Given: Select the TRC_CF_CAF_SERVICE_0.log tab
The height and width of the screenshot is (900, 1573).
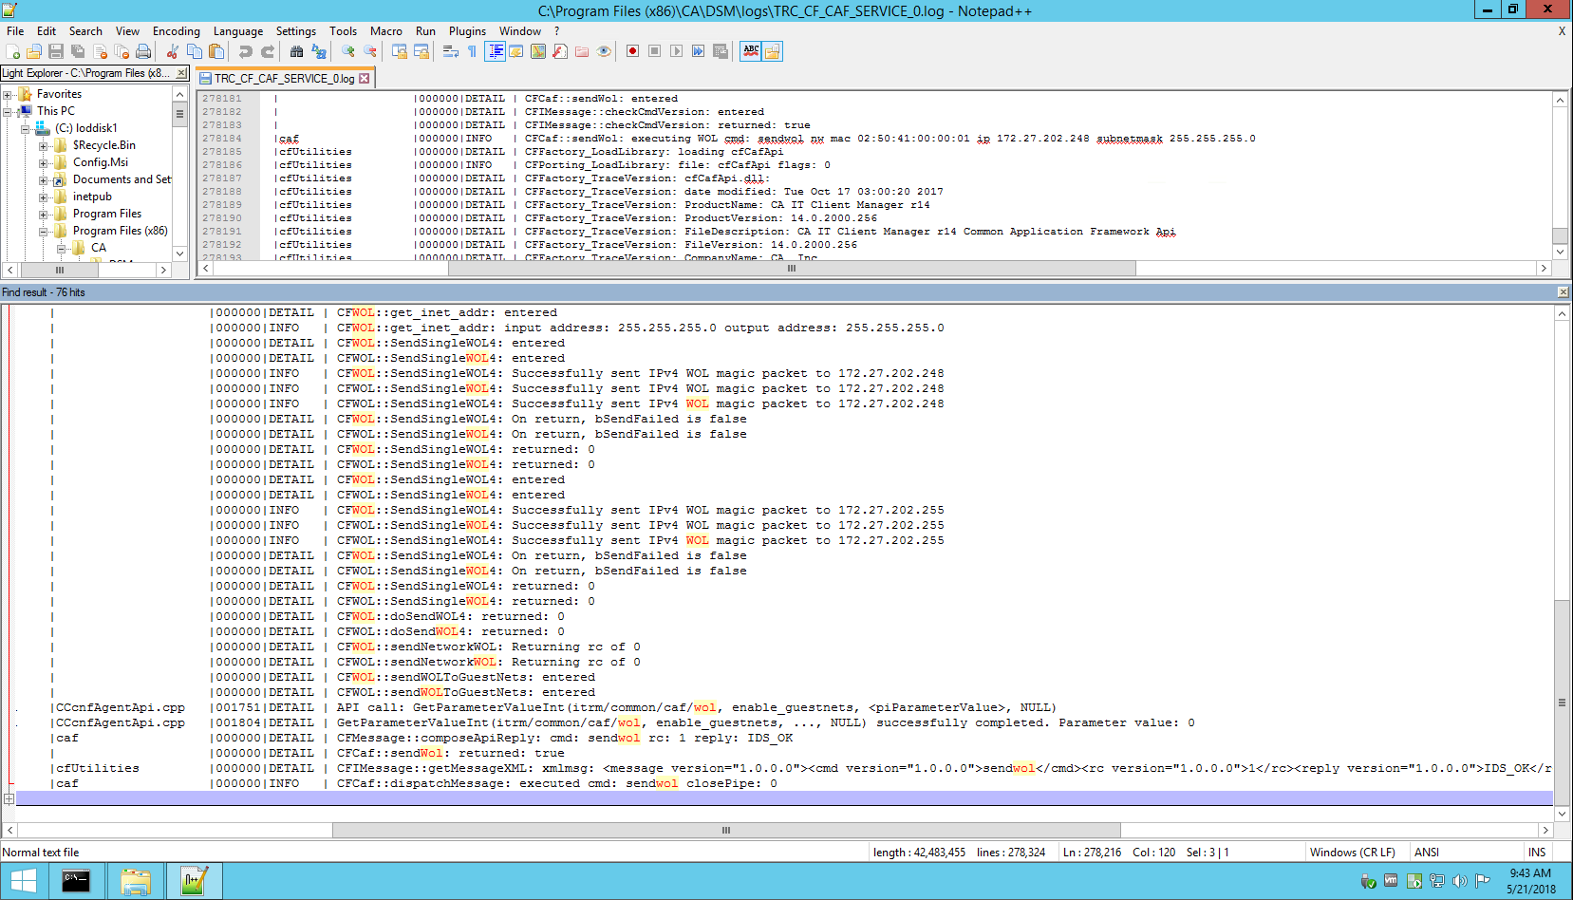Looking at the screenshot, I should 284,78.
